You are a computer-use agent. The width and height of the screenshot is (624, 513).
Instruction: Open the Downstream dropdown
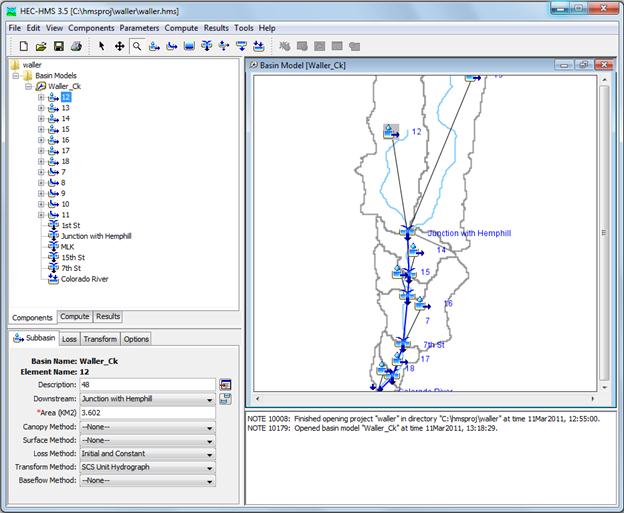210,398
